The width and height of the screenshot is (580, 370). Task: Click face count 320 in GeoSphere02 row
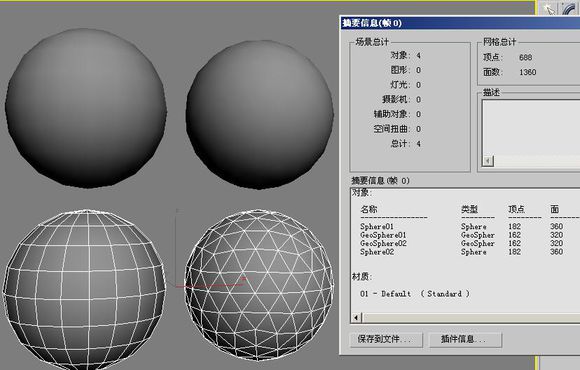pyautogui.click(x=556, y=243)
